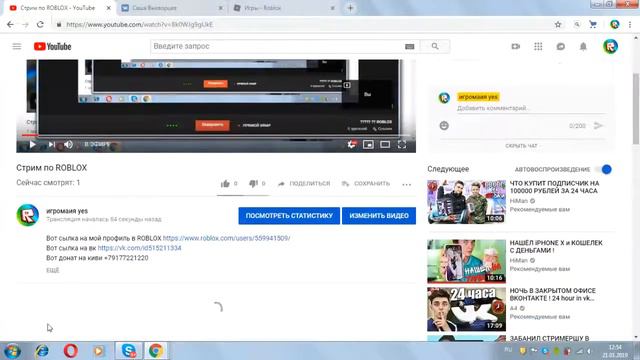Viewport: 640px width, 360px height.
Task: Open a new browser tab
Action: click(350, 8)
